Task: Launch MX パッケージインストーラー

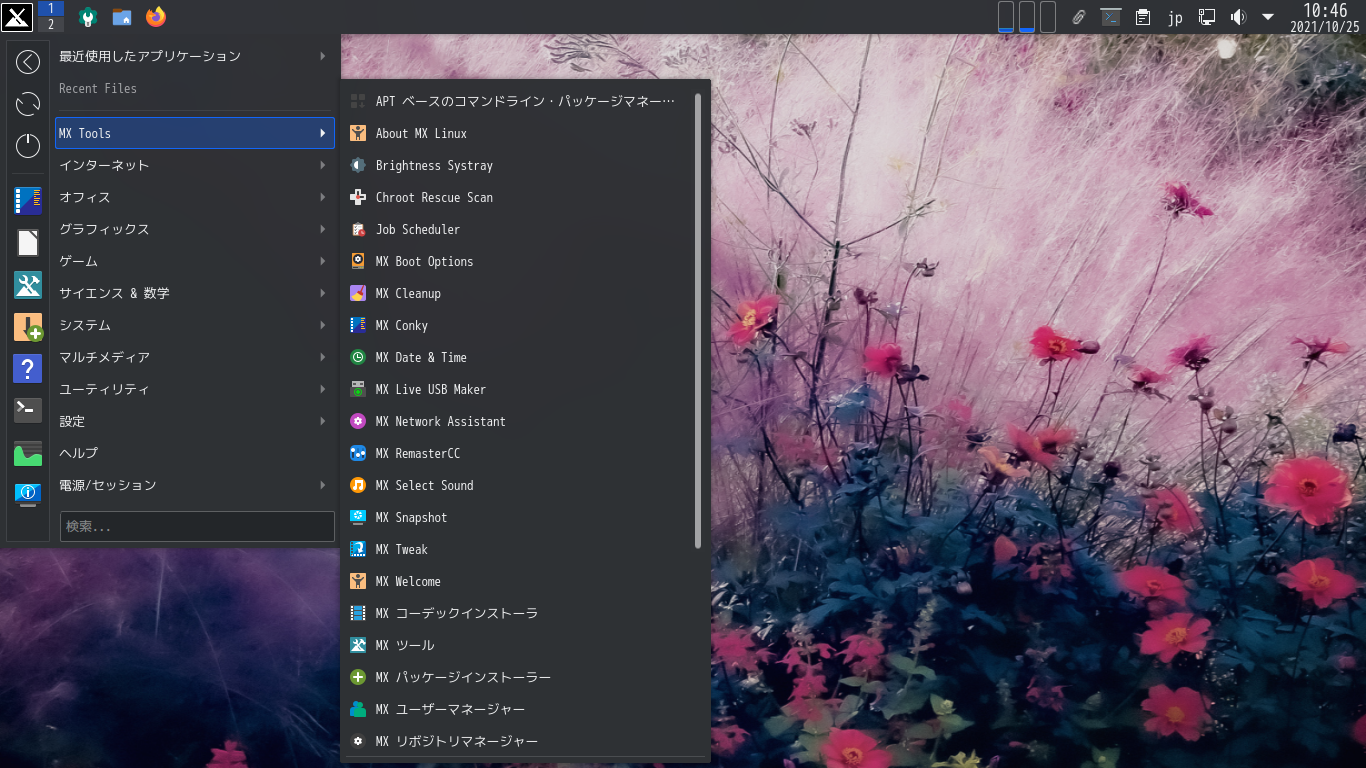Action: [x=520, y=677]
